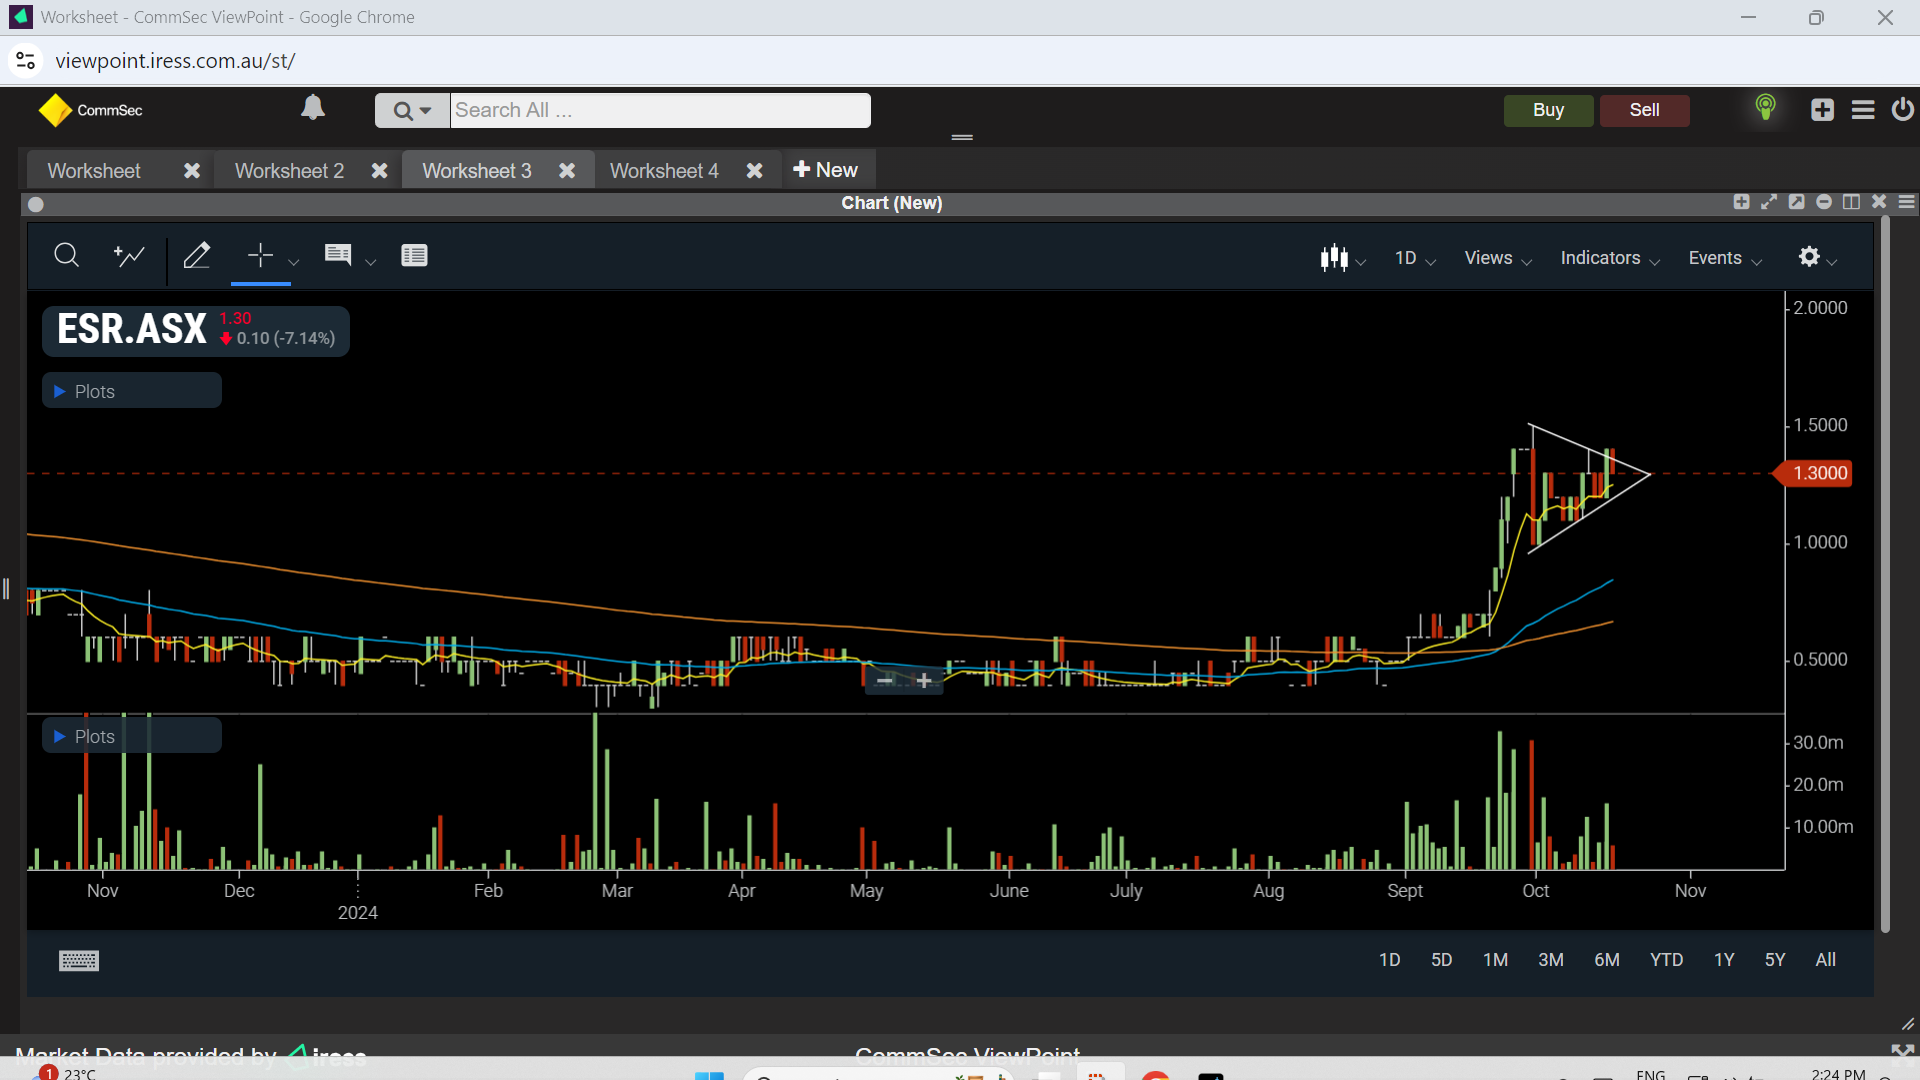The height and width of the screenshot is (1080, 1920).
Task: Click the ESR.ASX symbol label
Action: coord(132,329)
